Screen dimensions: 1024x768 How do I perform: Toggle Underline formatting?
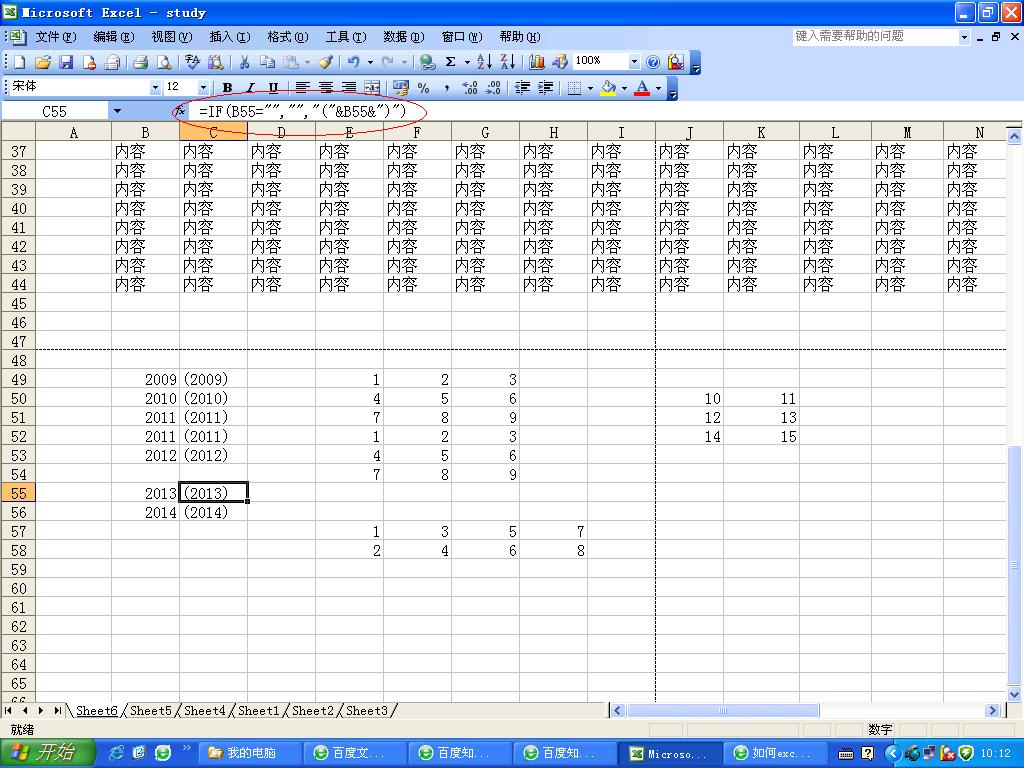[274, 88]
